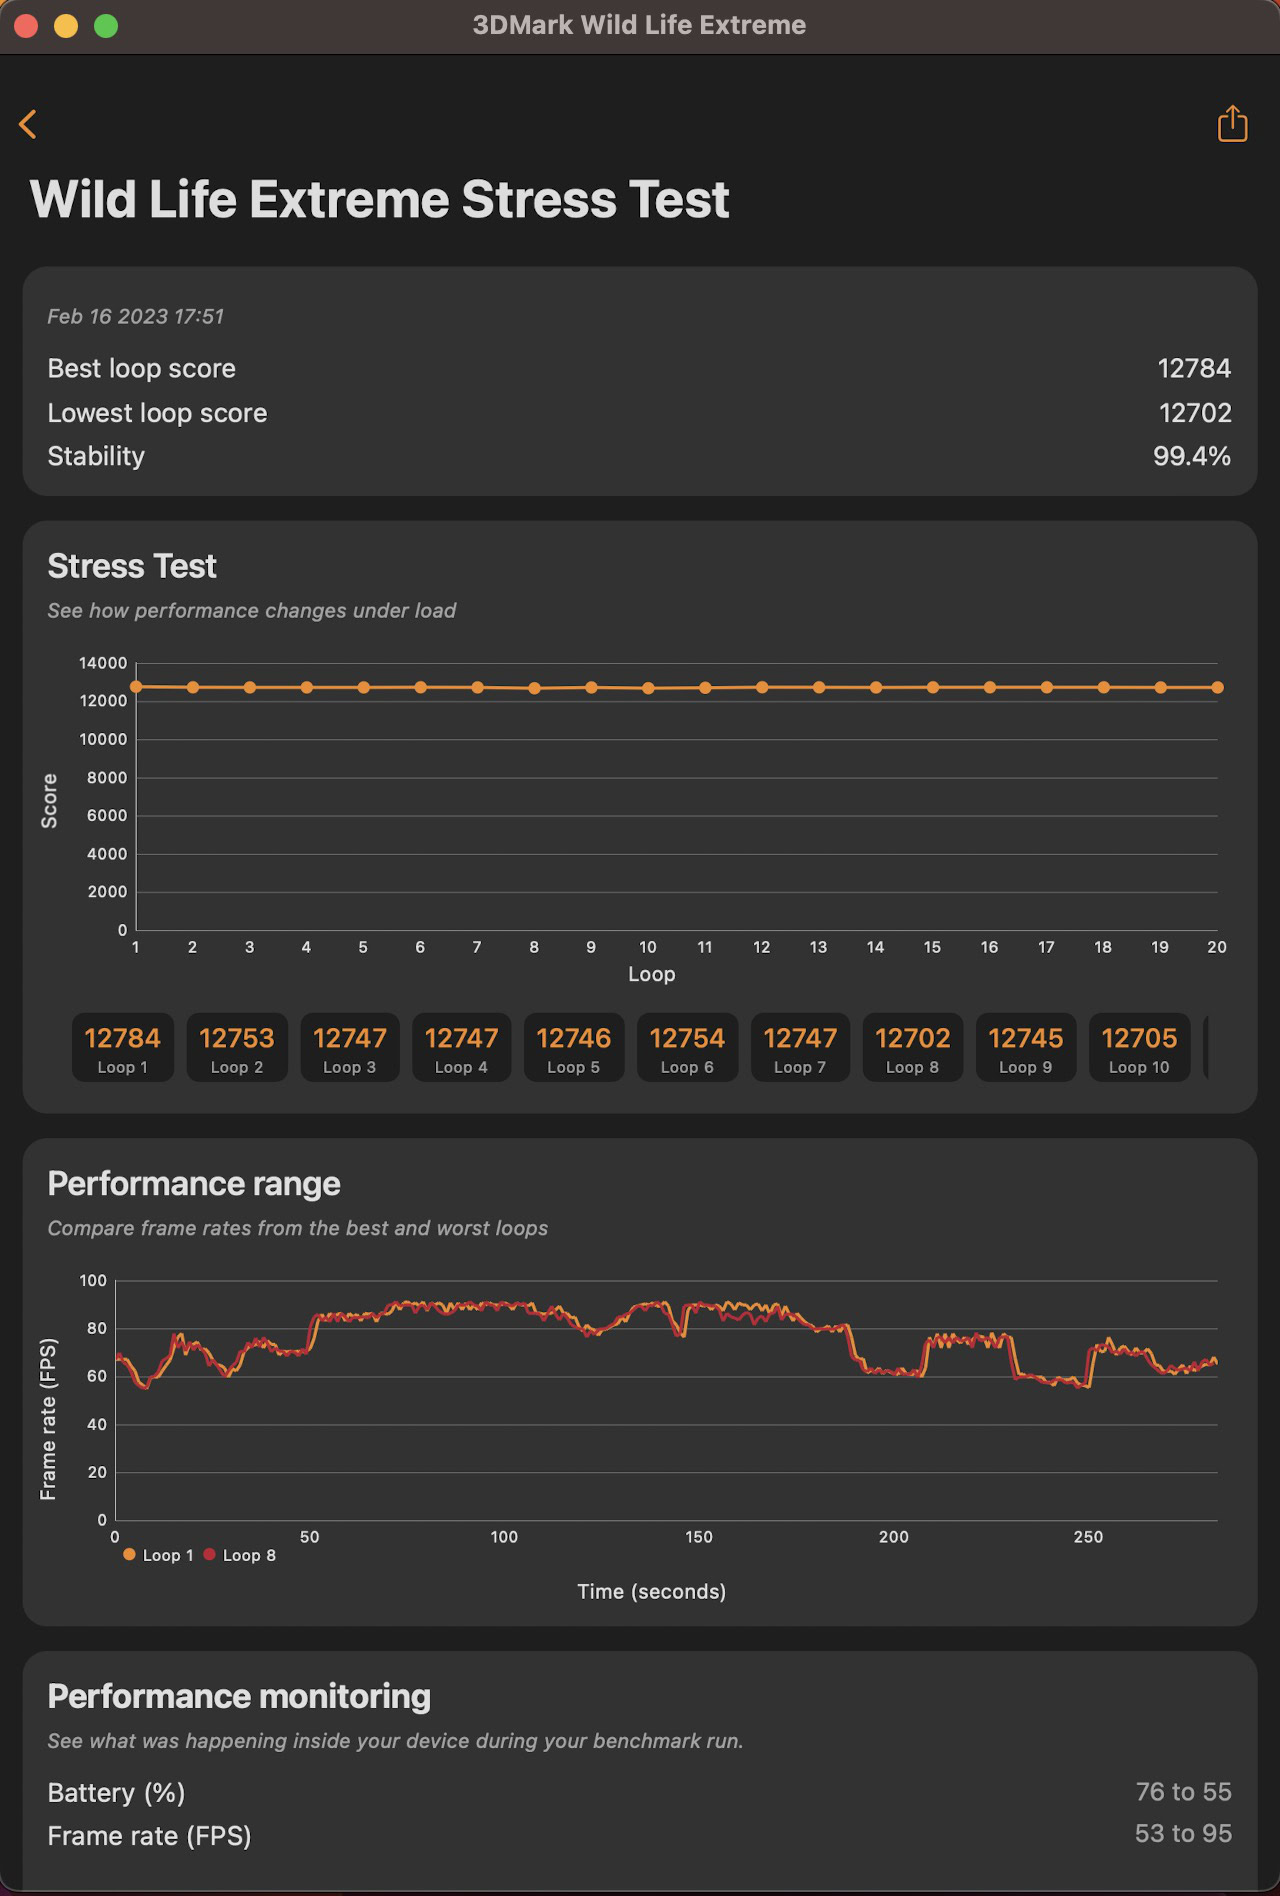
Task: Zoom the window with green button
Action: coord(106,26)
